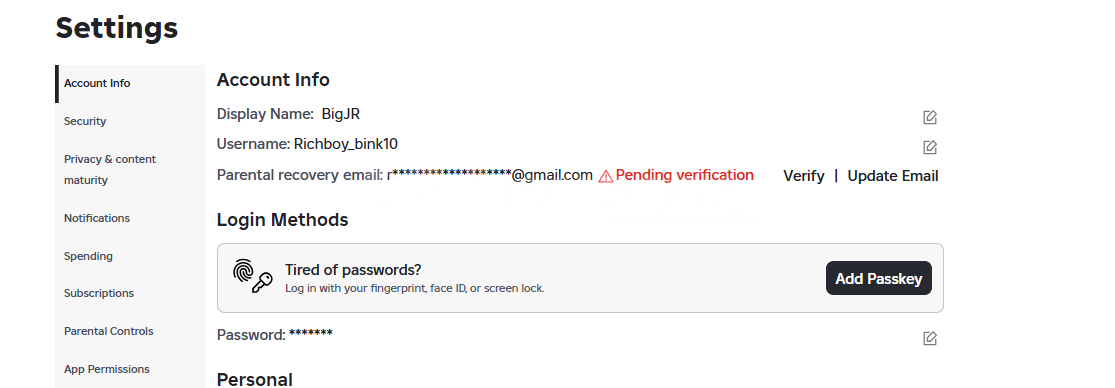The width and height of the screenshot is (1115, 388).
Task: Click the Update Email link
Action: coord(892,176)
